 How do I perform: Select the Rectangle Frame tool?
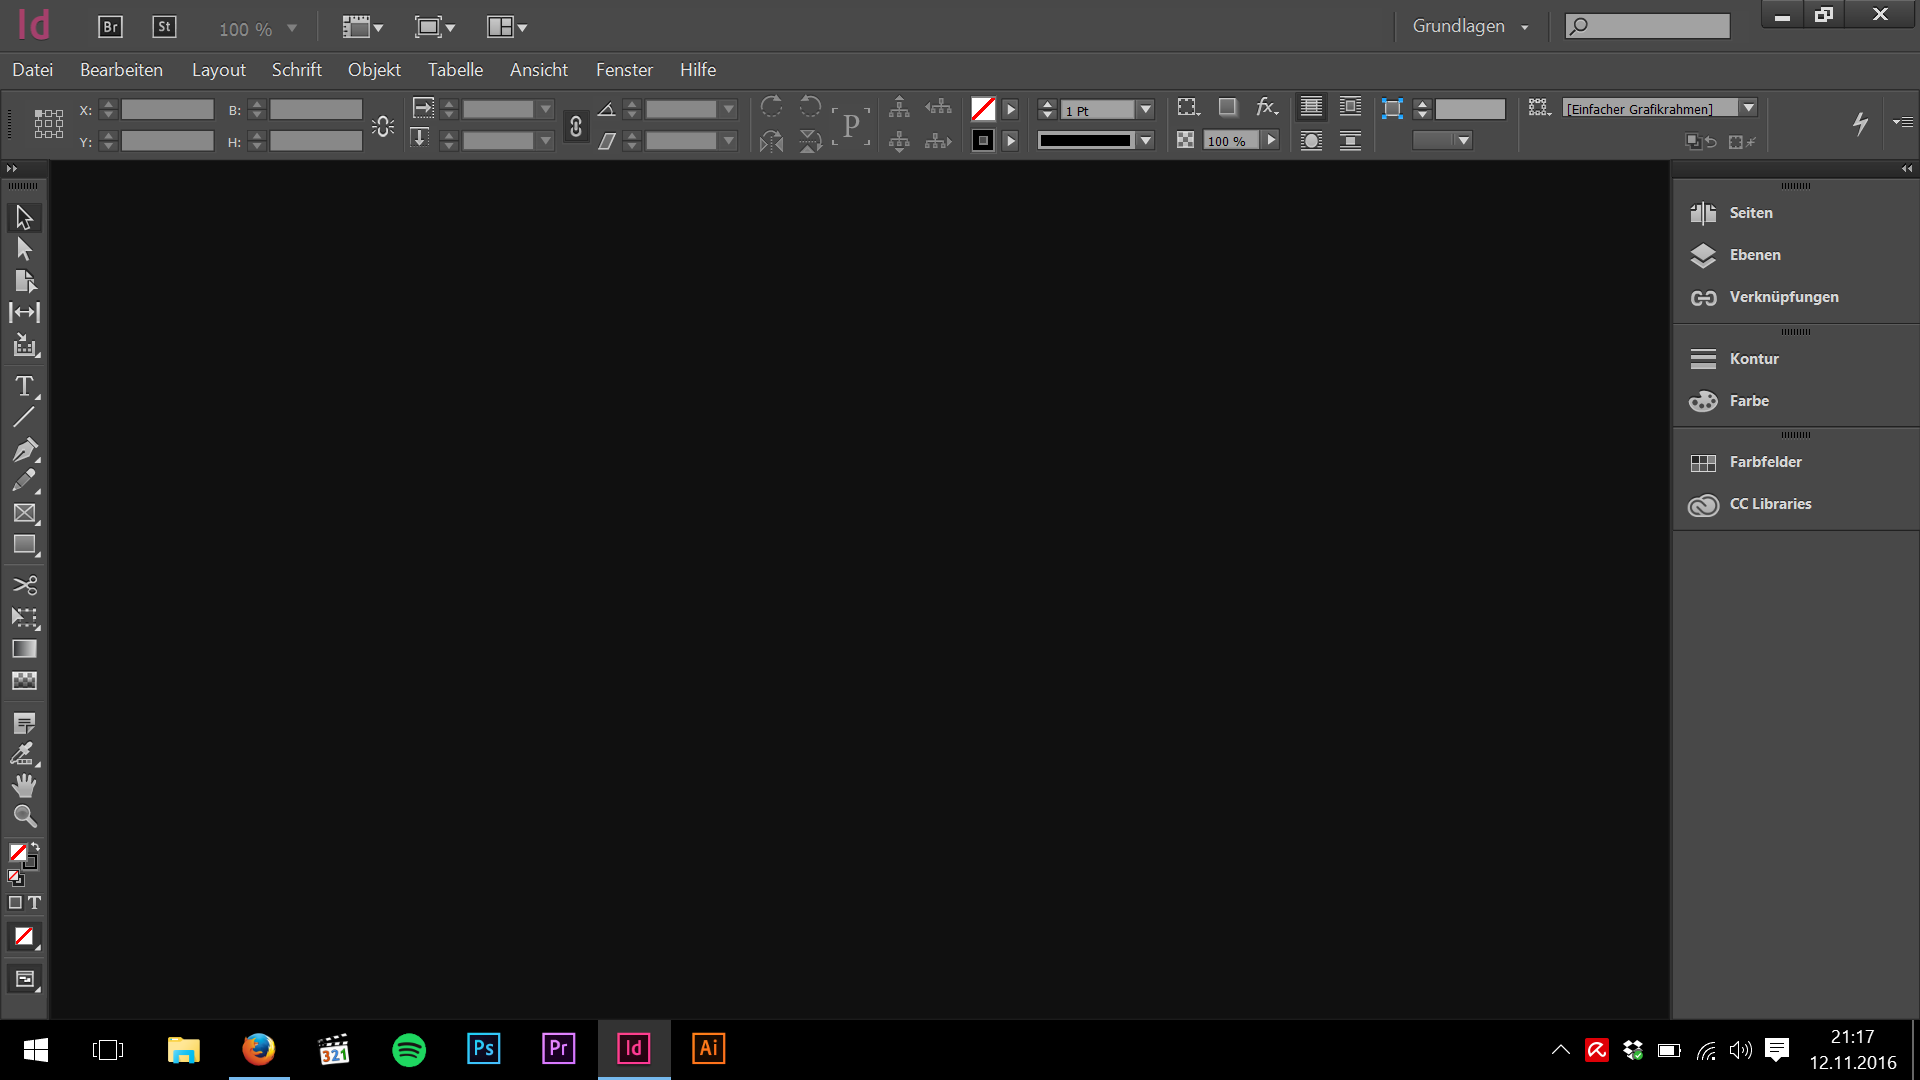pos(24,513)
